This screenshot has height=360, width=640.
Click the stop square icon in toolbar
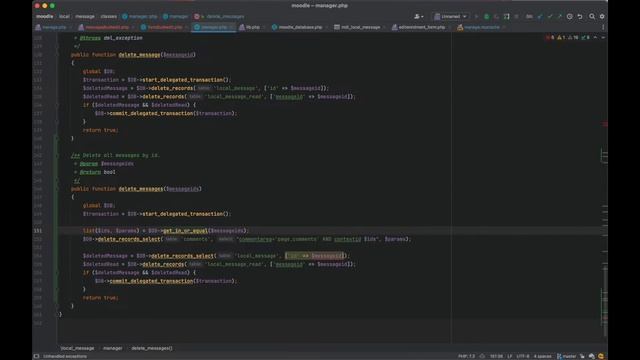516,16
